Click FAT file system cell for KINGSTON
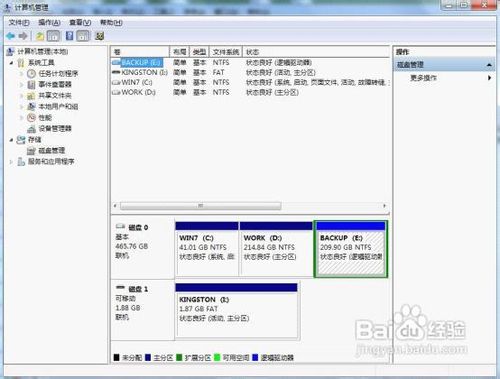 point(218,72)
